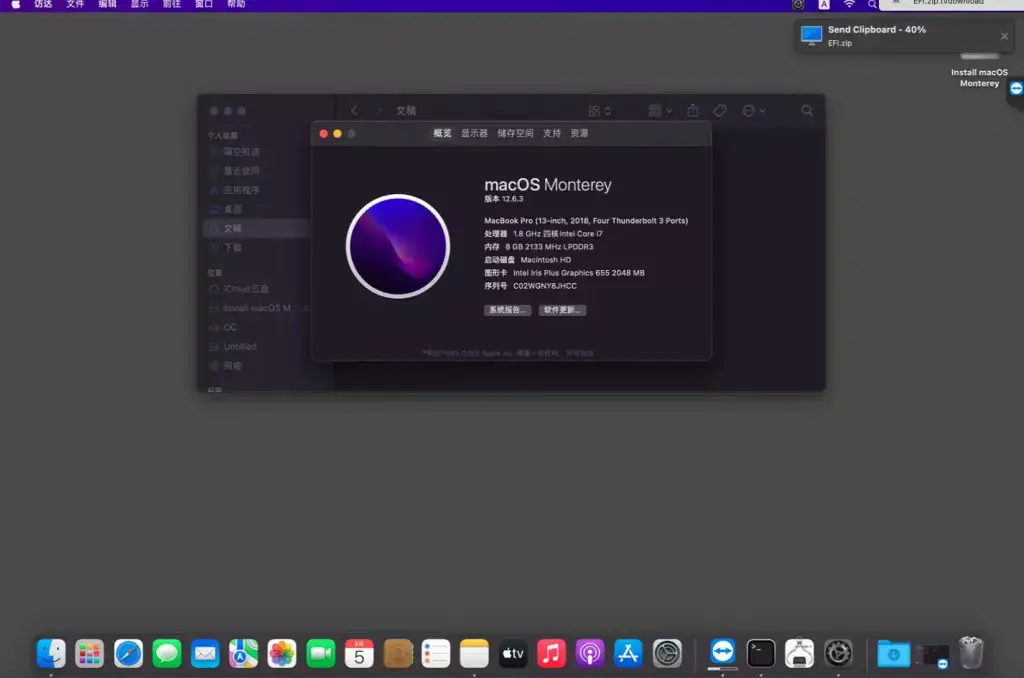Open App Store from the Dock
1024x678 pixels.
coord(628,653)
